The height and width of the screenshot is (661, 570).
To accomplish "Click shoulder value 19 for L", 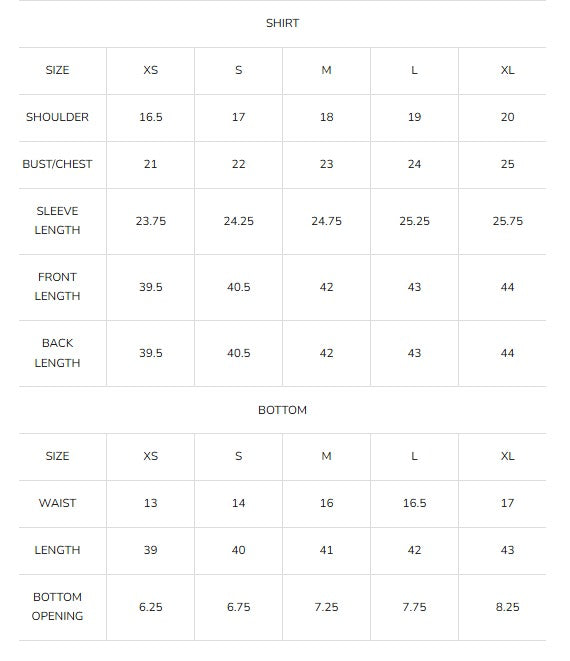I will (x=414, y=117).
